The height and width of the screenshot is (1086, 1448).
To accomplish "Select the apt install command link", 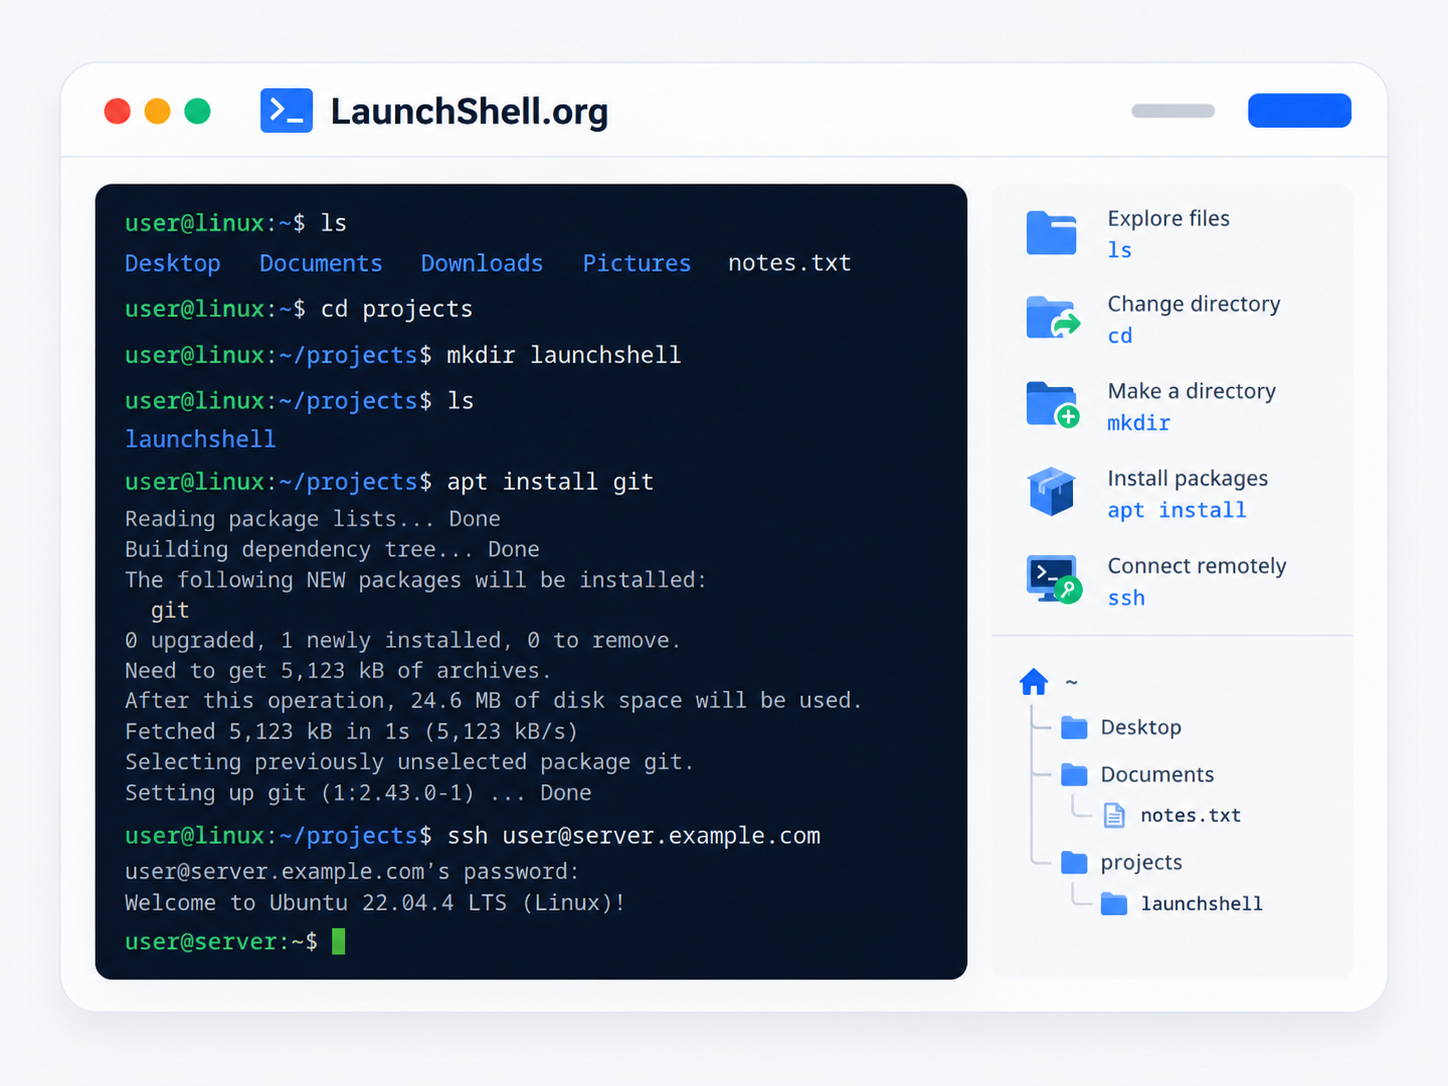I will [x=1177, y=510].
